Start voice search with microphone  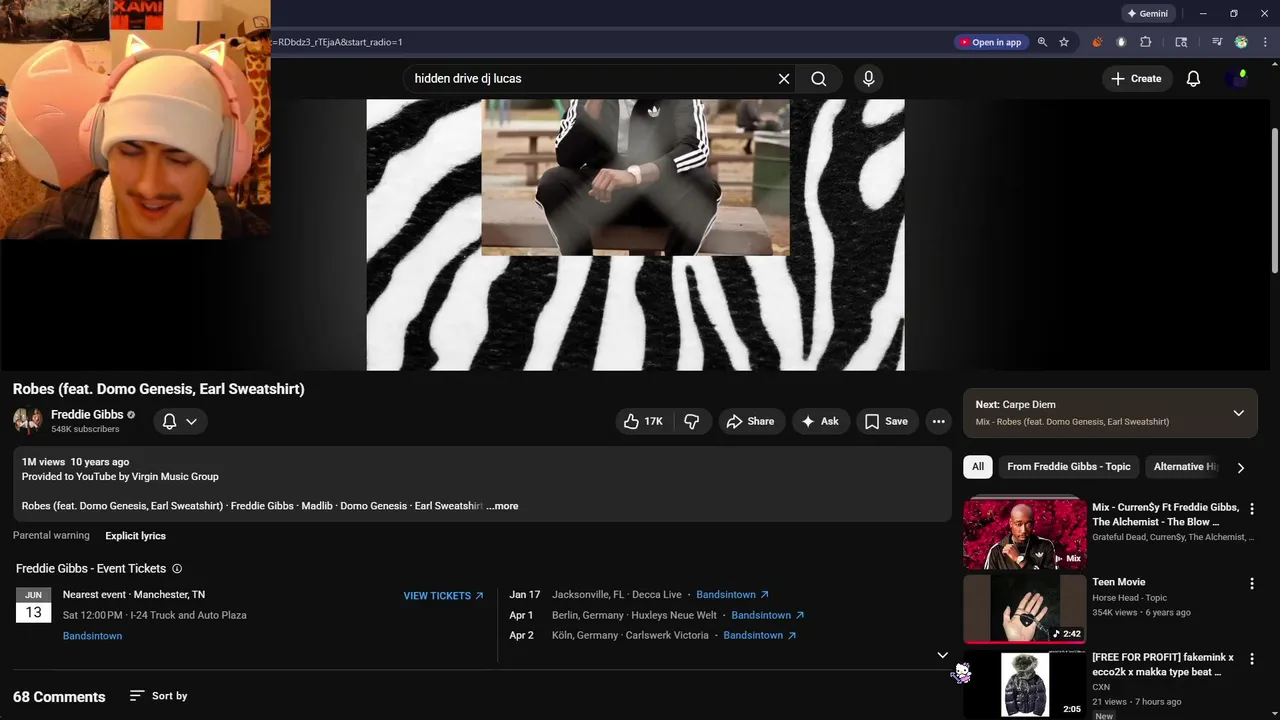coord(868,79)
